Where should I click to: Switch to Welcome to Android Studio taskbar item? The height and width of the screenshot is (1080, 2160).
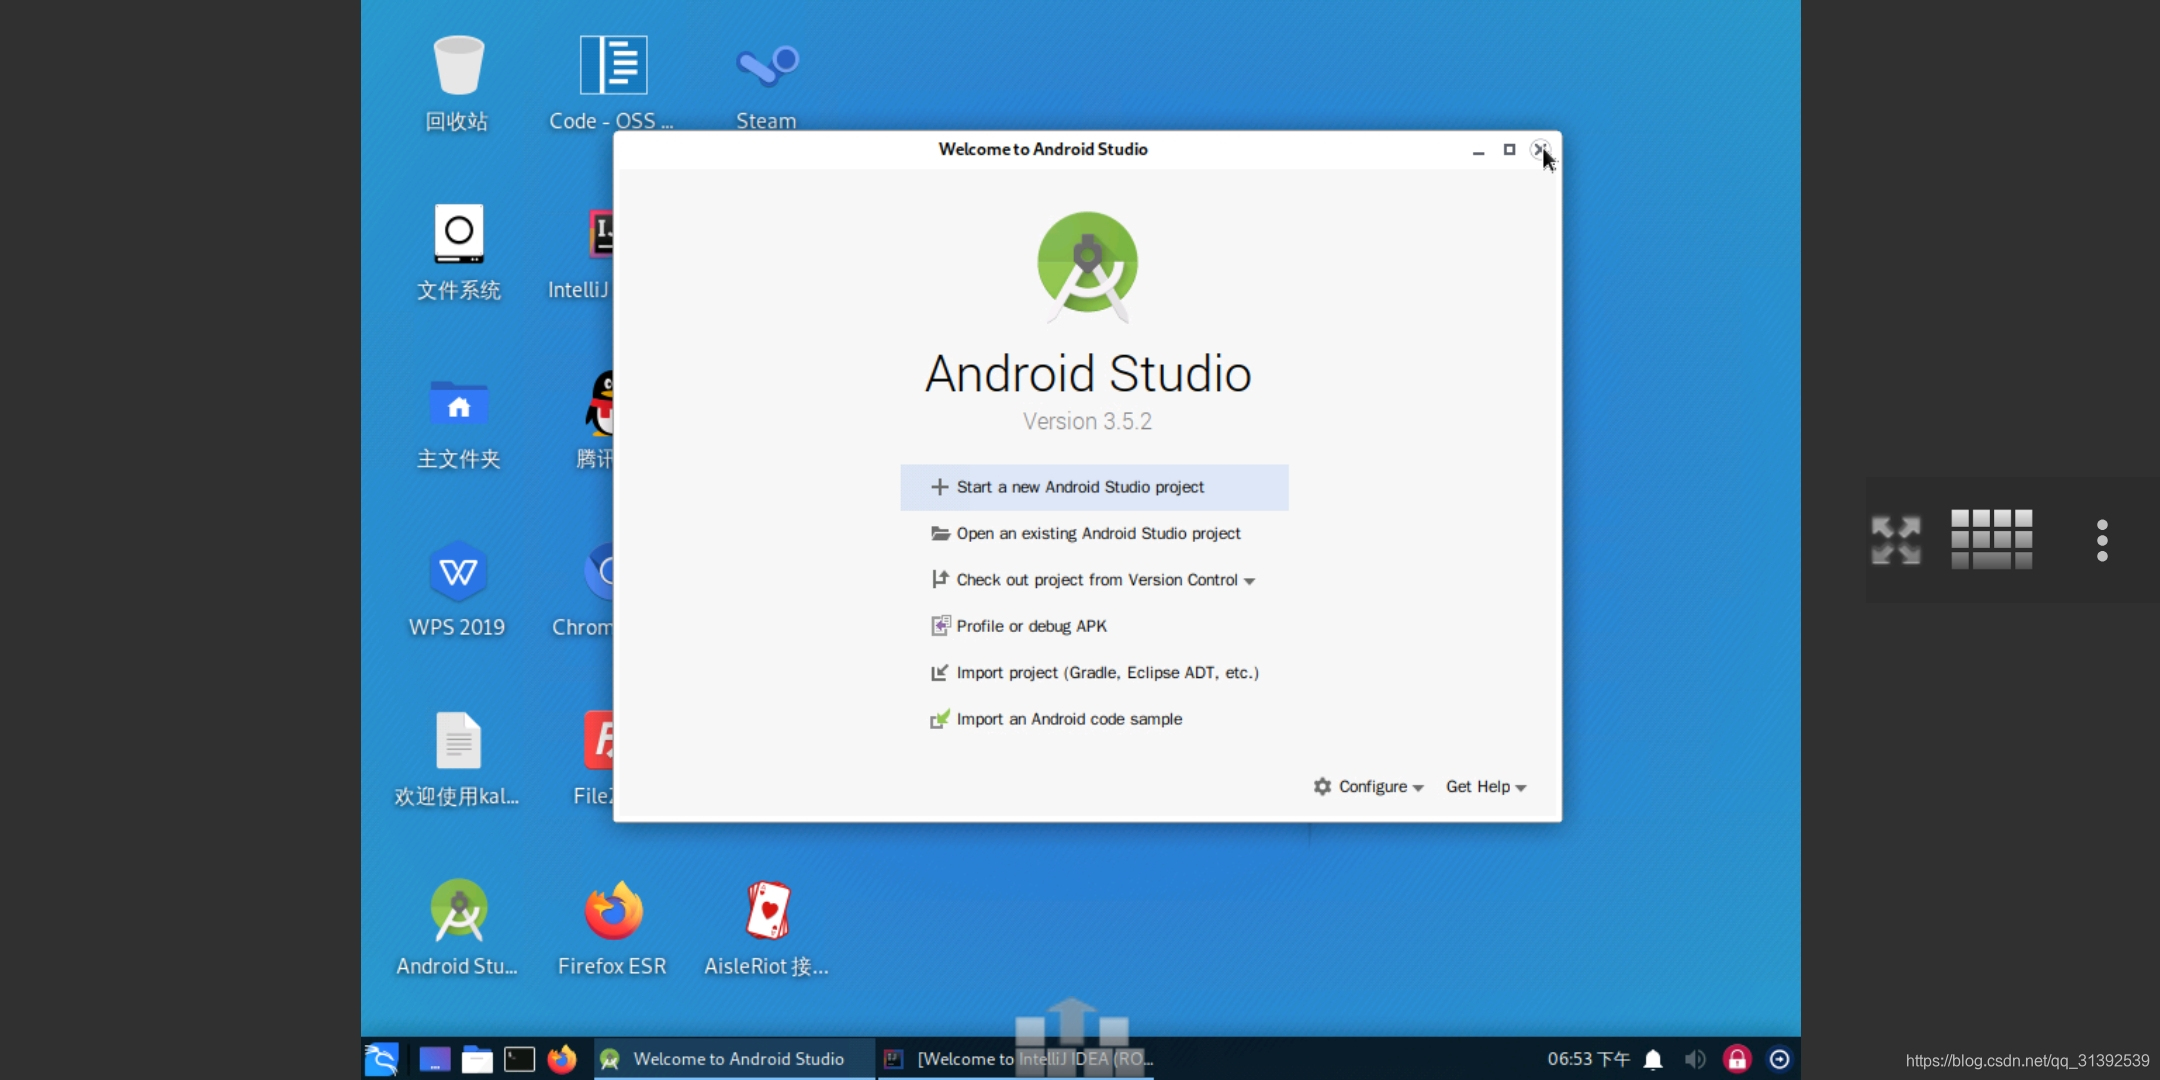(x=734, y=1059)
